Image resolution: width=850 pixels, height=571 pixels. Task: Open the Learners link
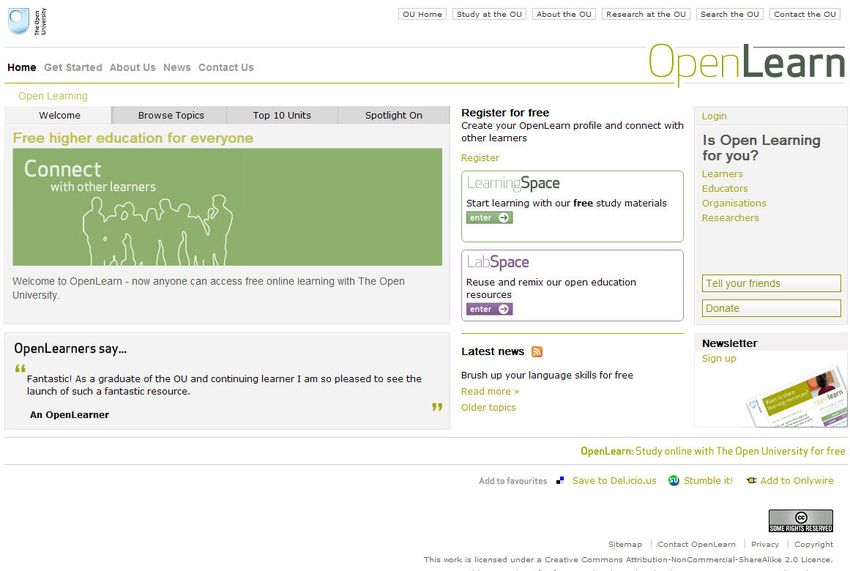(722, 174)
